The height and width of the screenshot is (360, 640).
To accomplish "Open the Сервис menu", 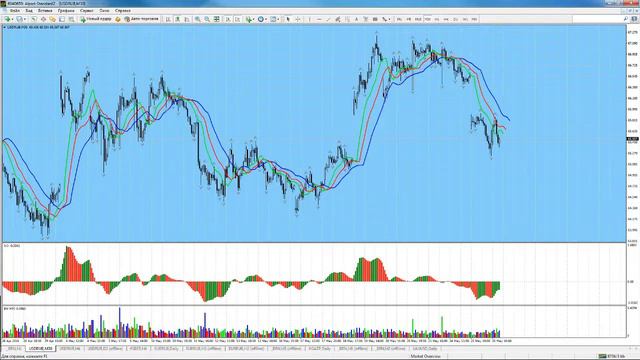I will 87,11.
